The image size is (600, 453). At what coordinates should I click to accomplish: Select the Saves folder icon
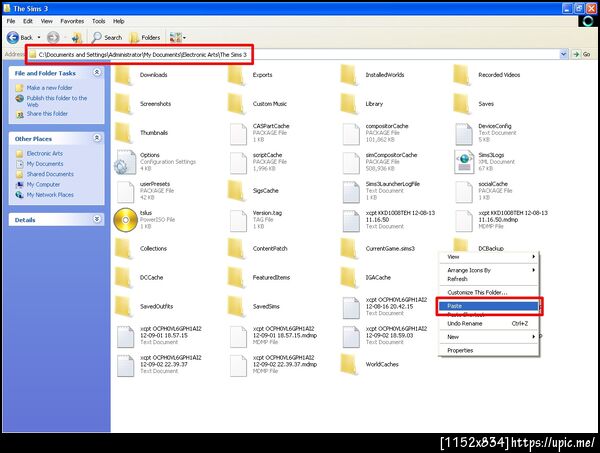click(x=462, y=104)
